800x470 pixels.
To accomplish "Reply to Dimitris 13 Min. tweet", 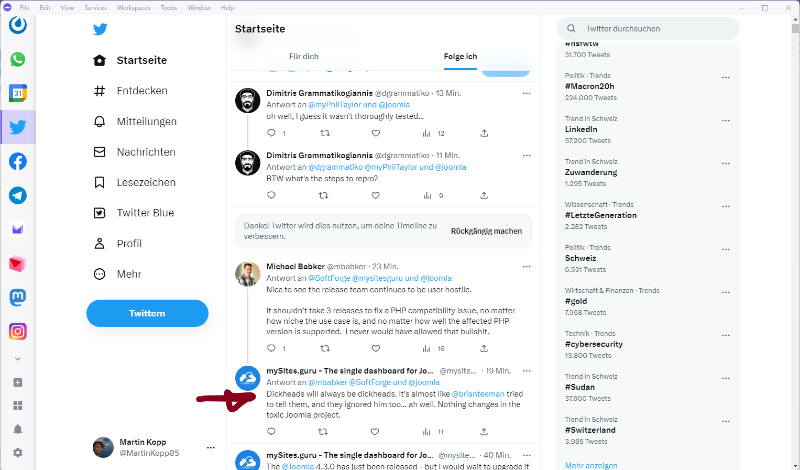I will point(271,133).
